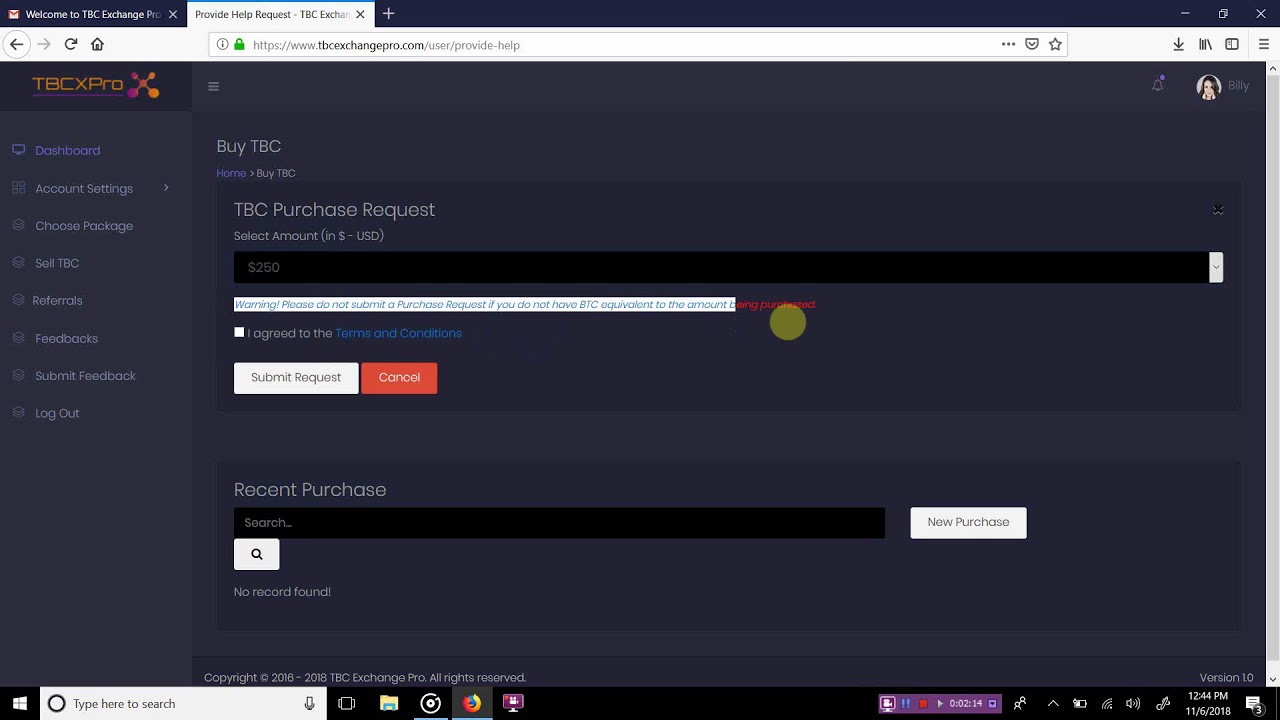Click the red Cancel button
The width and height of the screenshot is (1280, 720).
click(399, 377)
